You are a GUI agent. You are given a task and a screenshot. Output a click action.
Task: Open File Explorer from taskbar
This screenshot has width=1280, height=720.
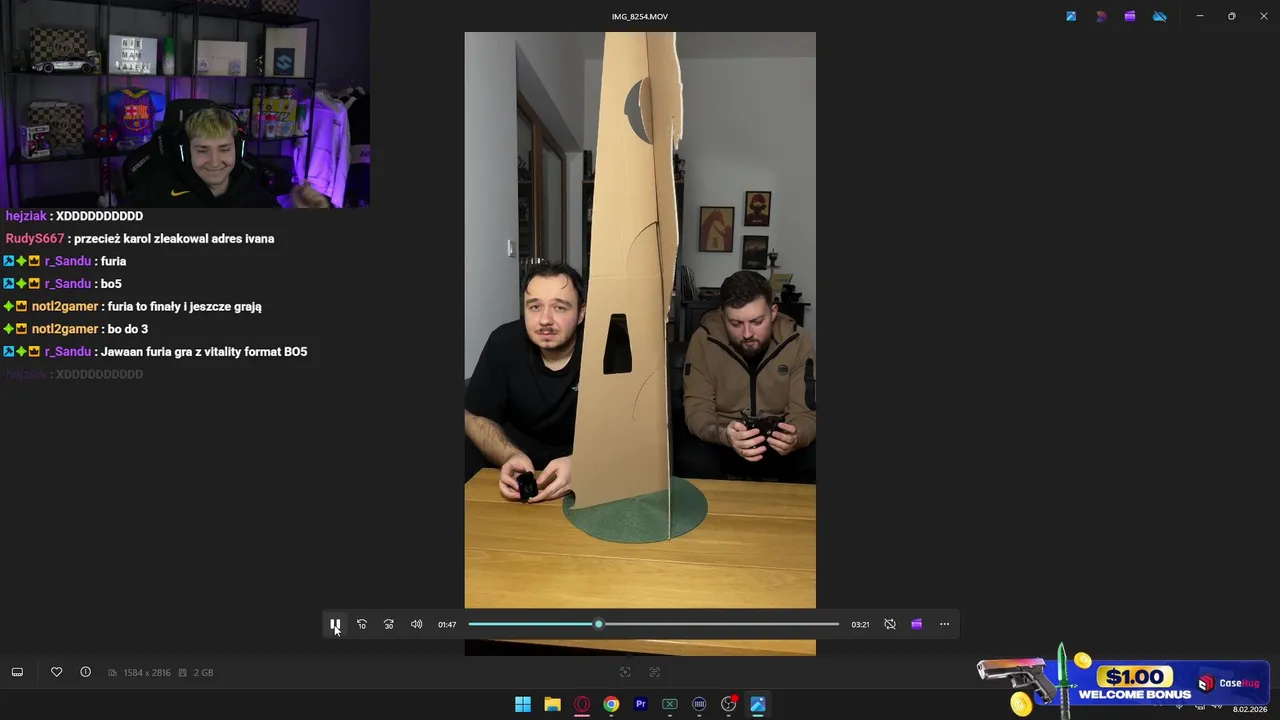(552, 704)
